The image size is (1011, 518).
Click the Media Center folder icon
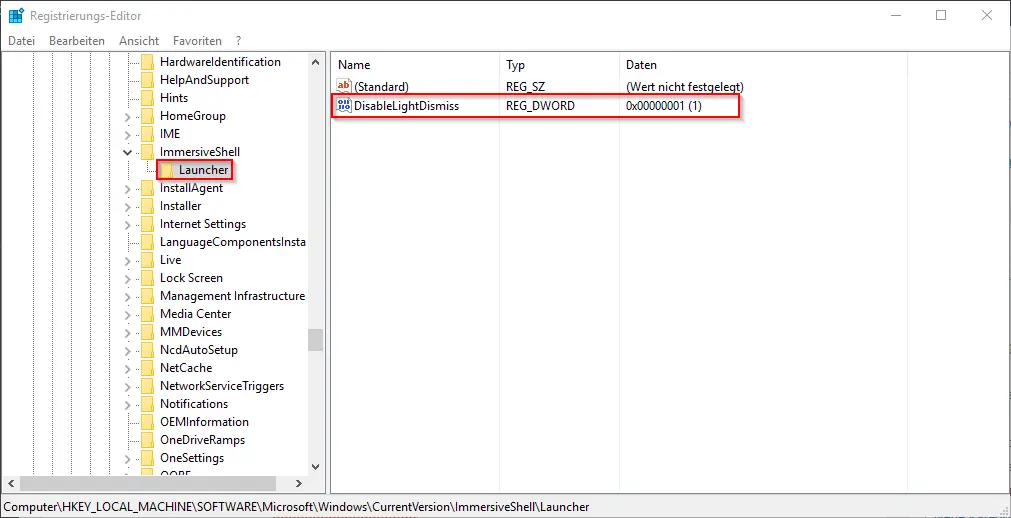(148, 314)
